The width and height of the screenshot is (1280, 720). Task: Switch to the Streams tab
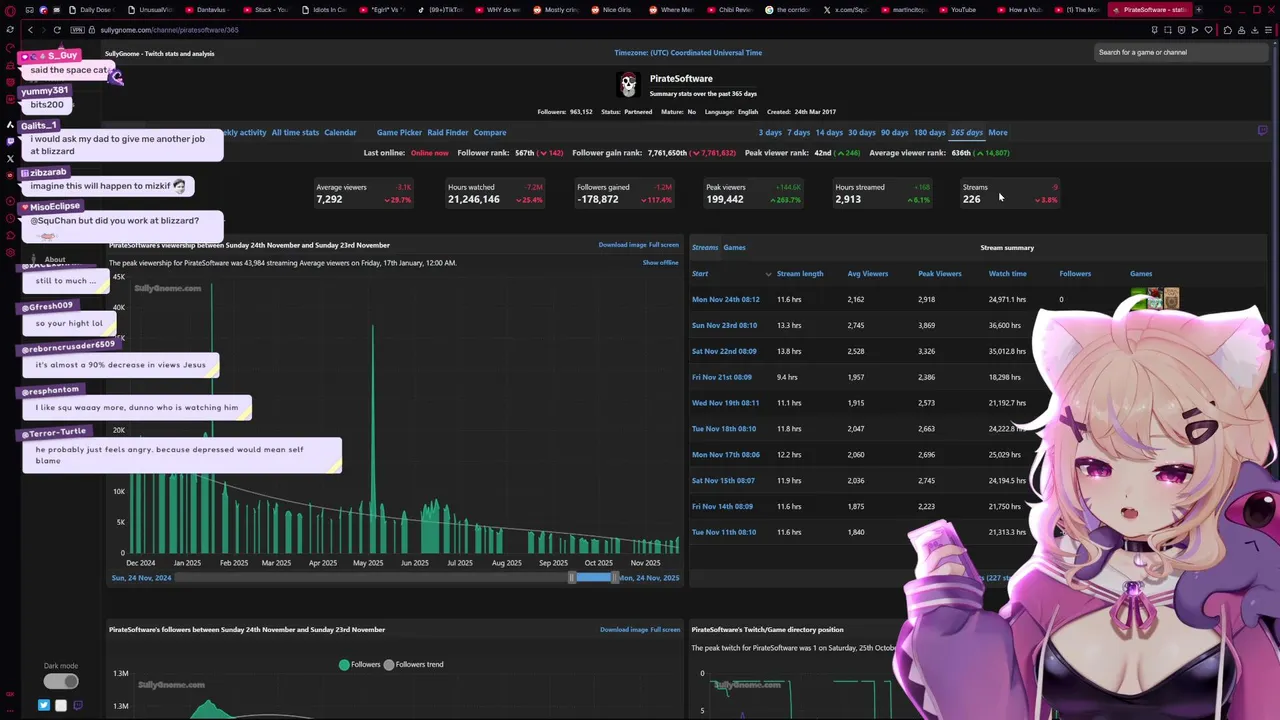(x=705, y=247)
